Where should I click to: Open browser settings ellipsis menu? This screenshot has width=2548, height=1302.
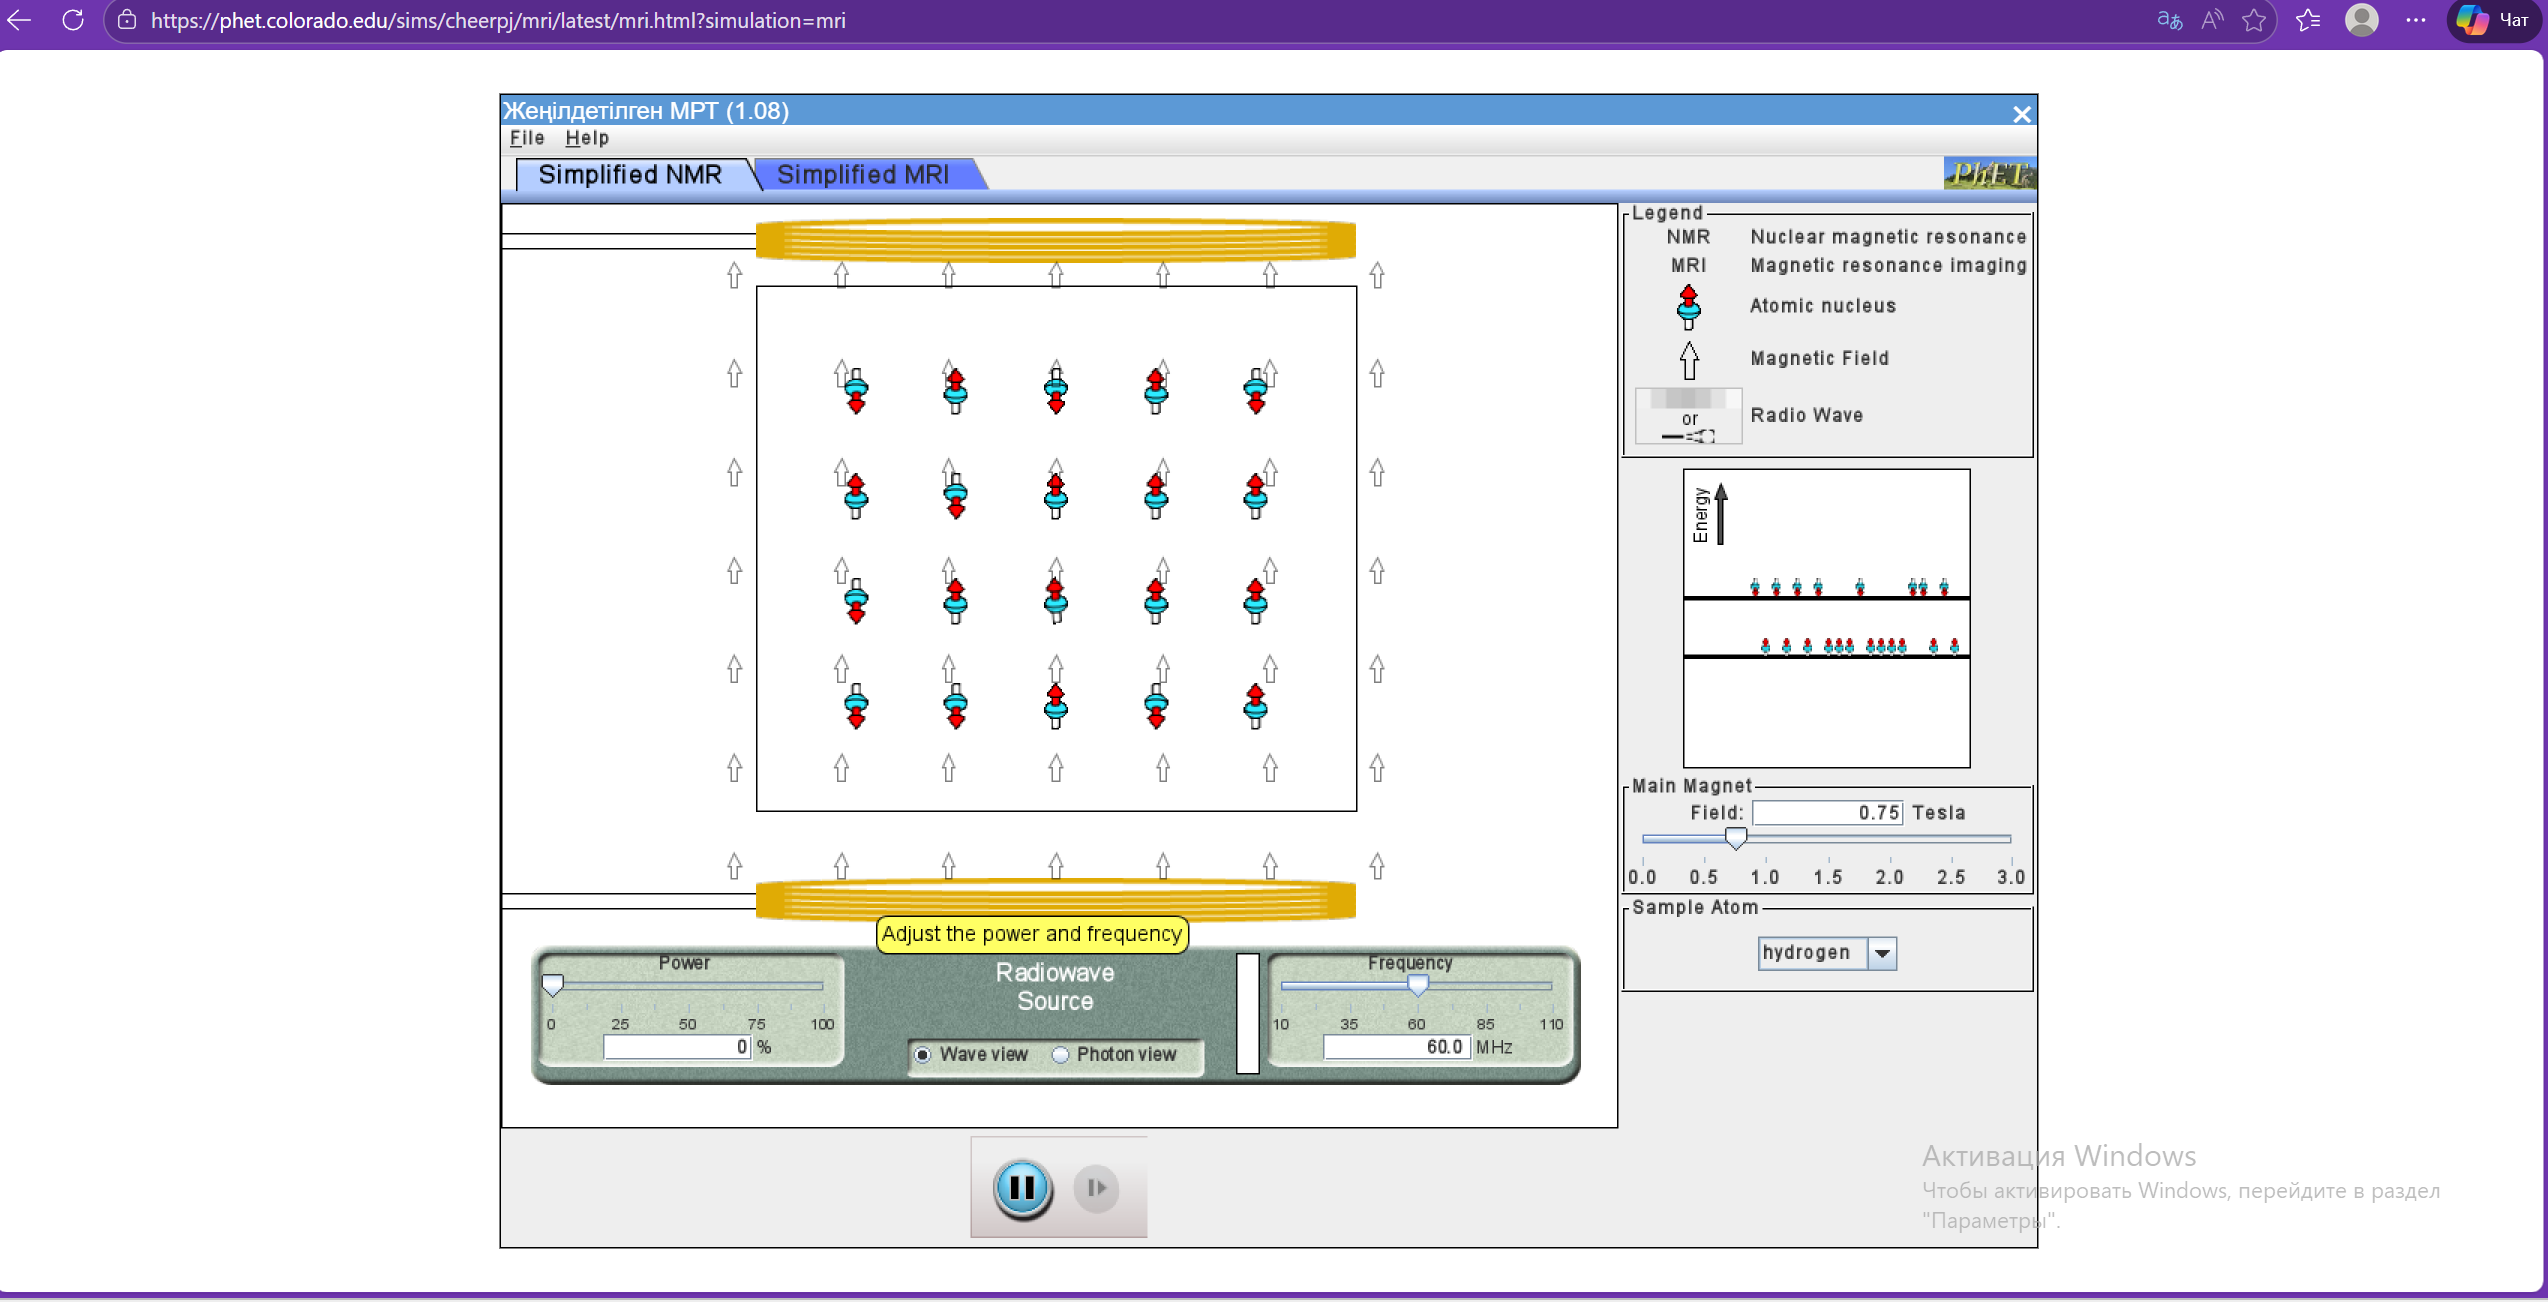coord(2415,20)
